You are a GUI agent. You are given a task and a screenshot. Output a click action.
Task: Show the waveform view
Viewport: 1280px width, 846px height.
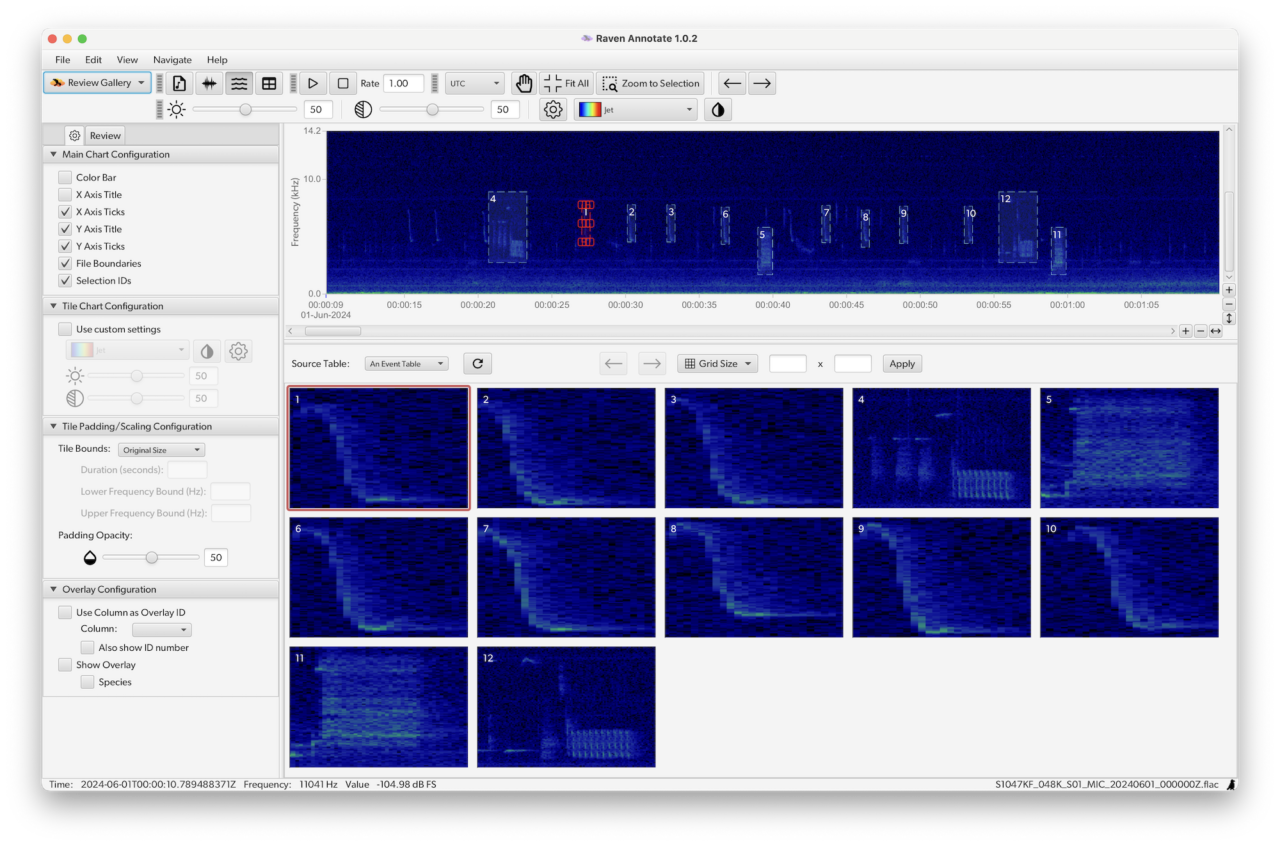pyautogui.click(x=209, y=84)
